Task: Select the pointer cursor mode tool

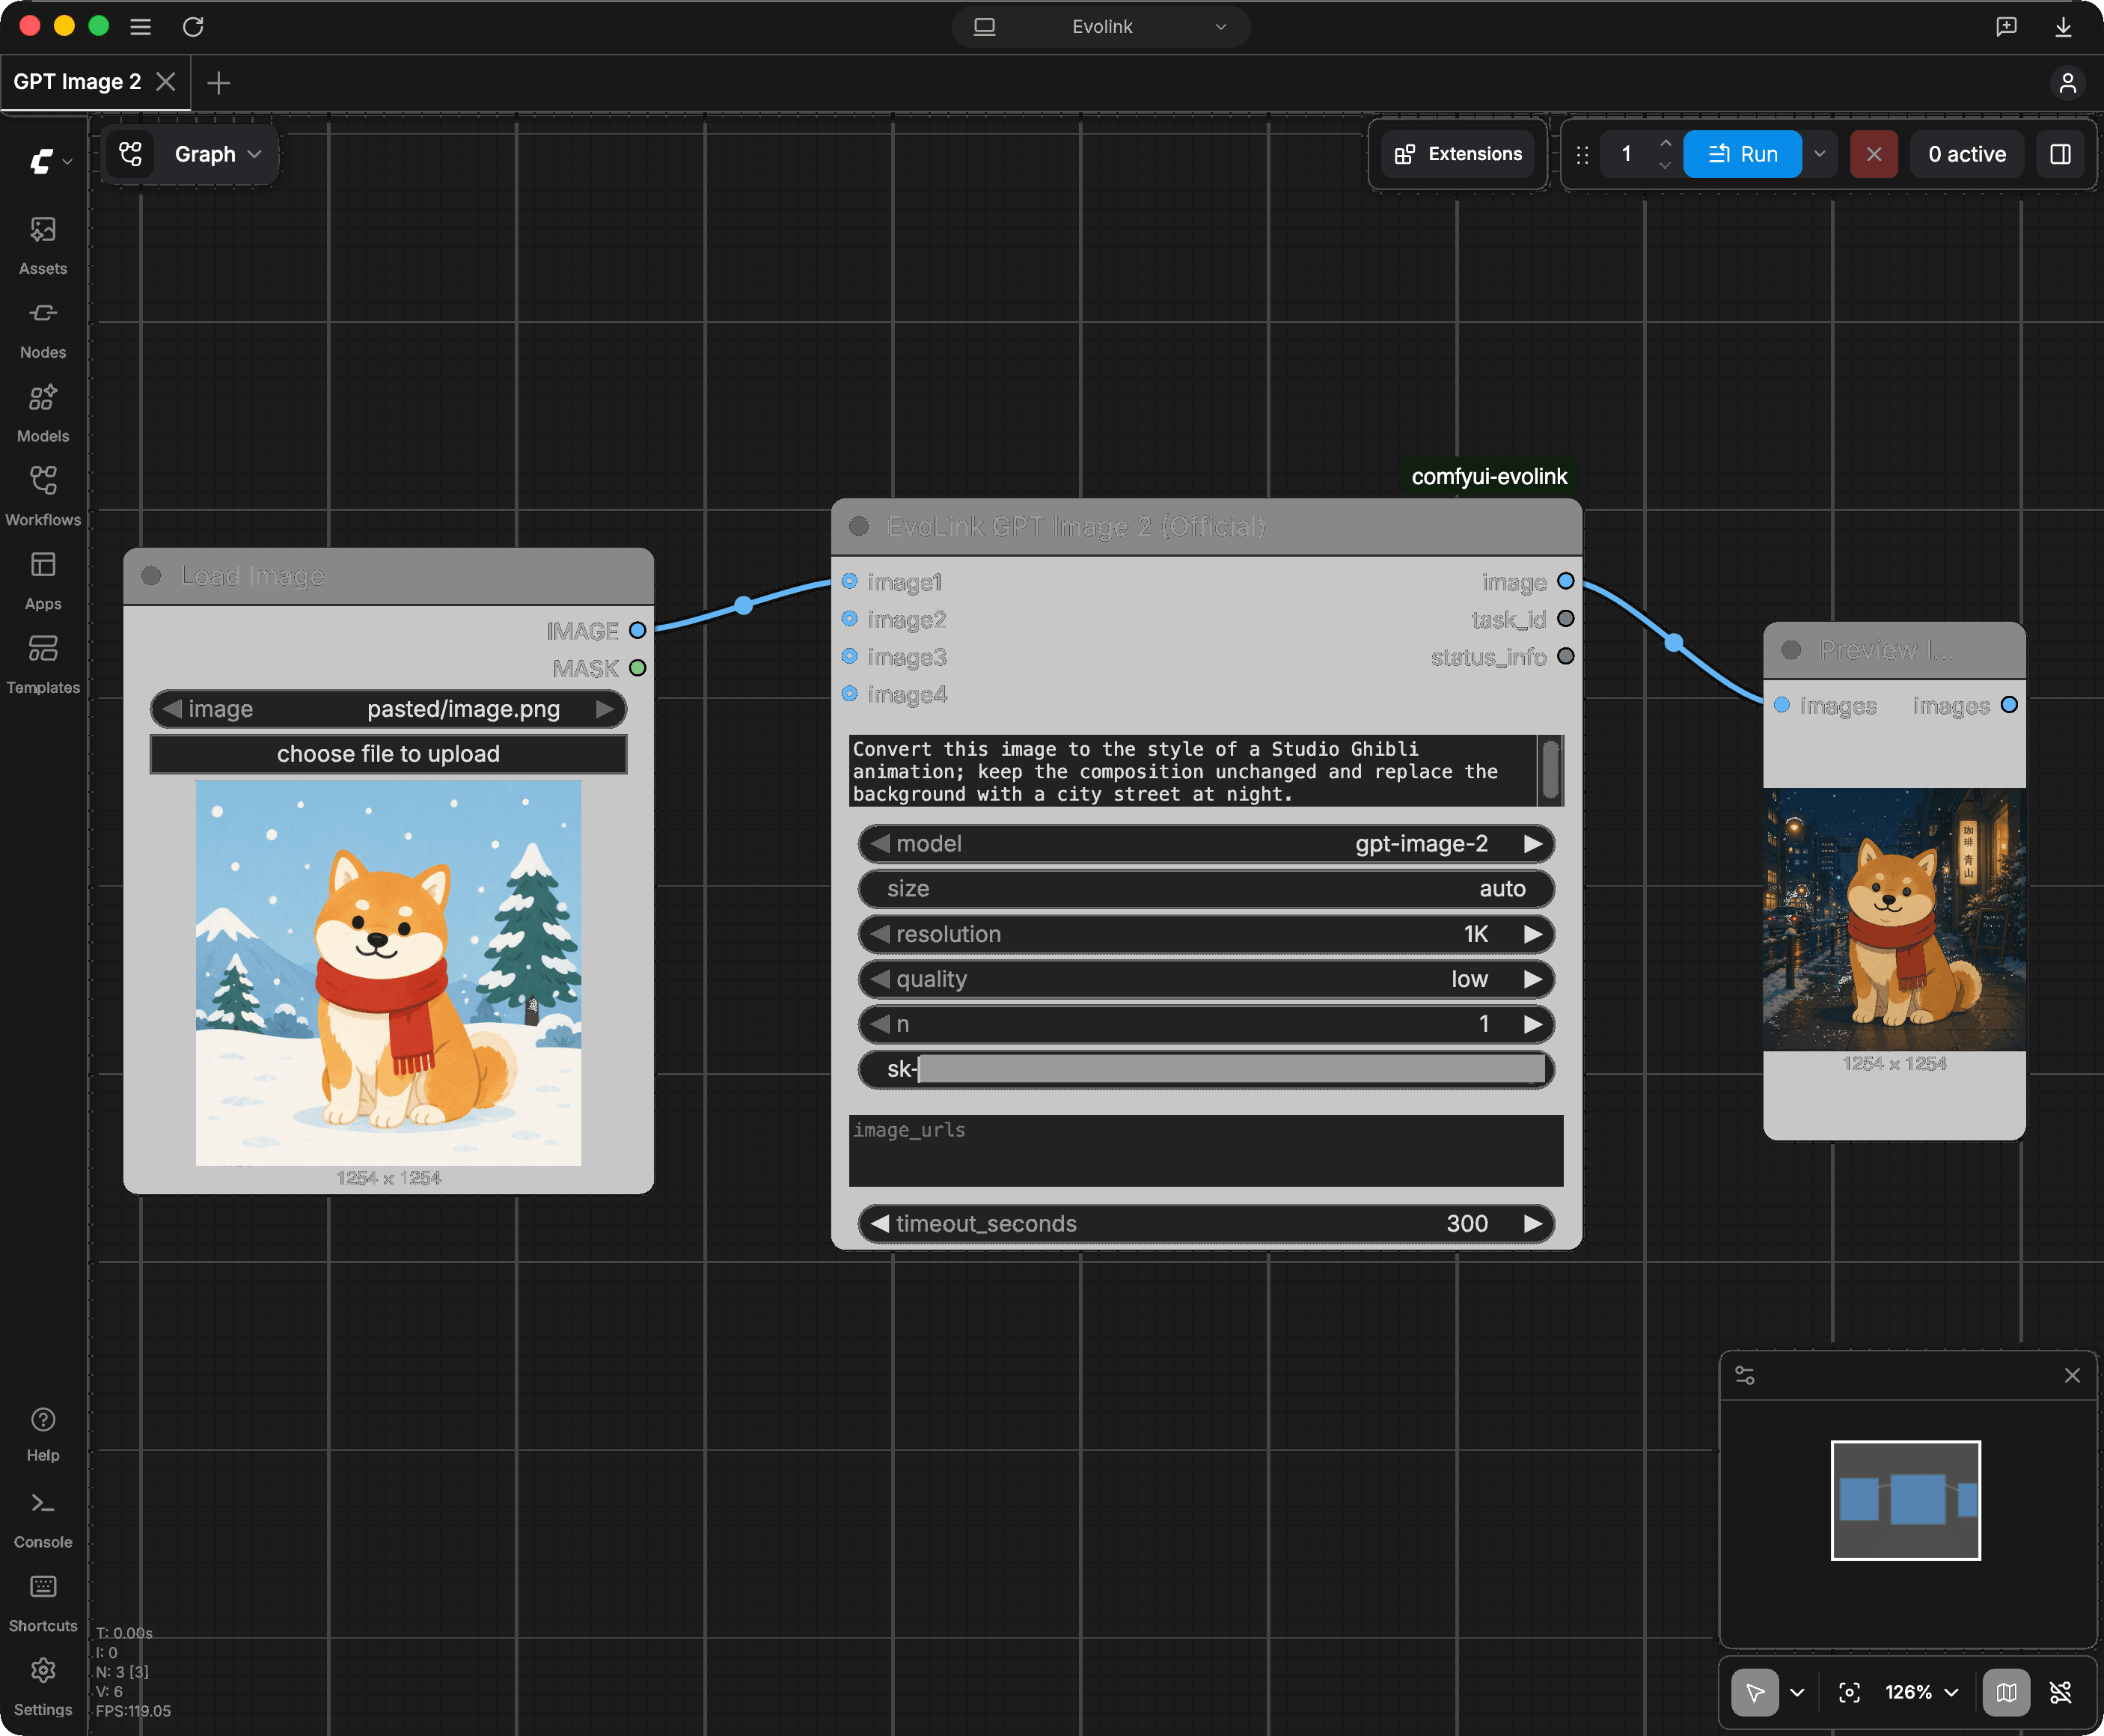Action: [1754, 1692]
